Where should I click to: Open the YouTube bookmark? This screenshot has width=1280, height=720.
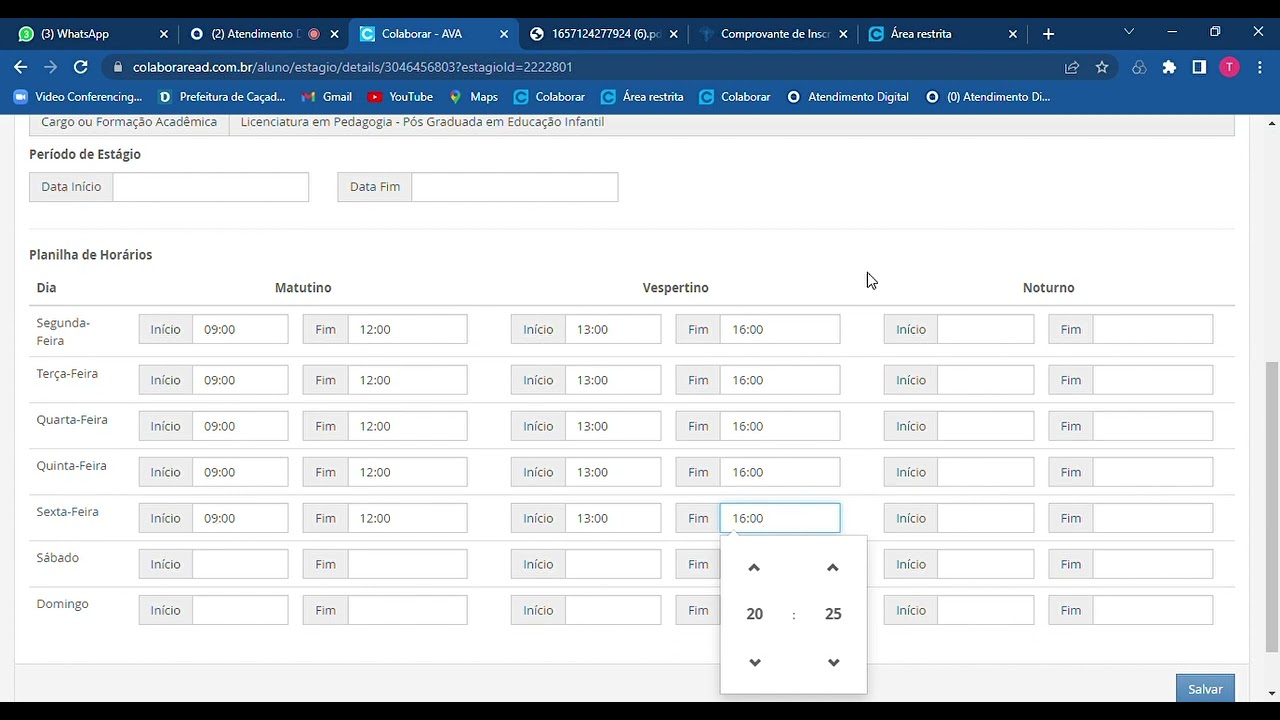400,97
